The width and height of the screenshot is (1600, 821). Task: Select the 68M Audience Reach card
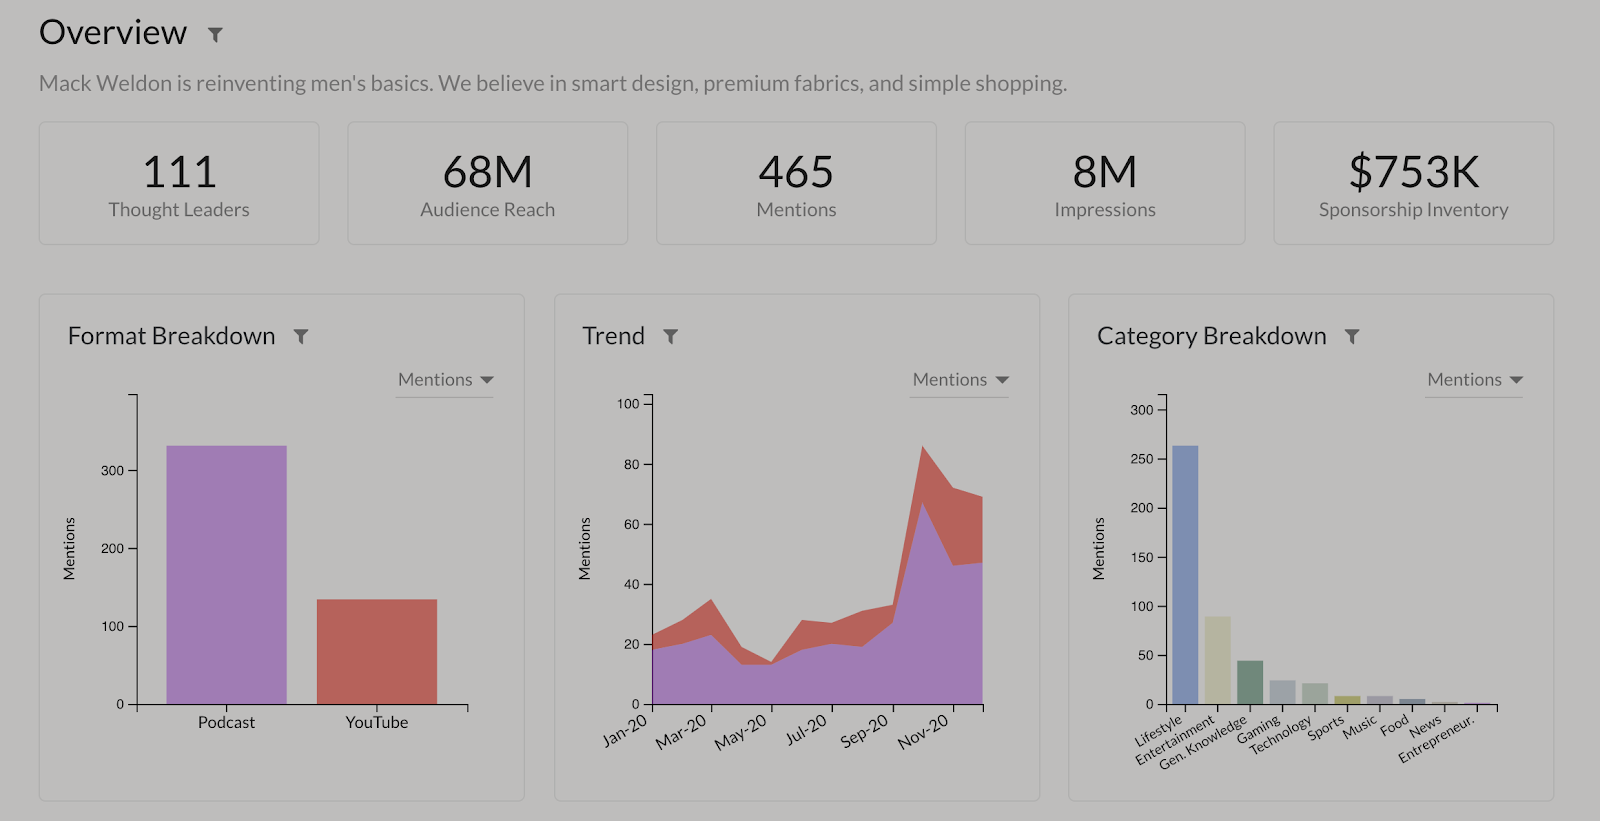488,183
